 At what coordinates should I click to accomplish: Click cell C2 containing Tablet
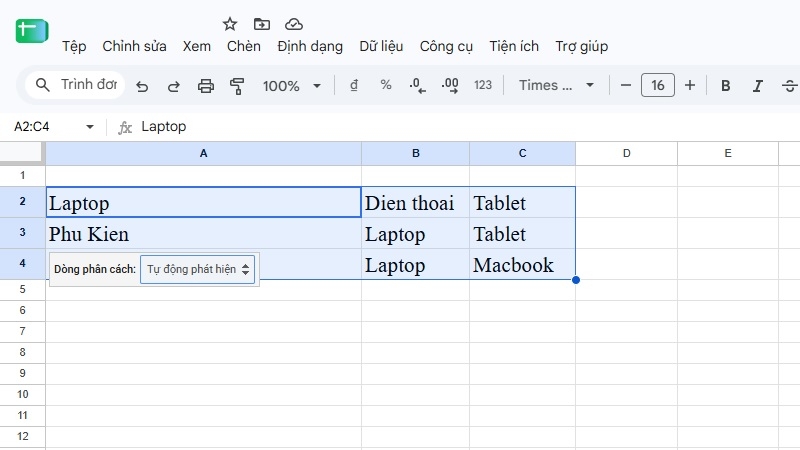(x=522, y=202)
